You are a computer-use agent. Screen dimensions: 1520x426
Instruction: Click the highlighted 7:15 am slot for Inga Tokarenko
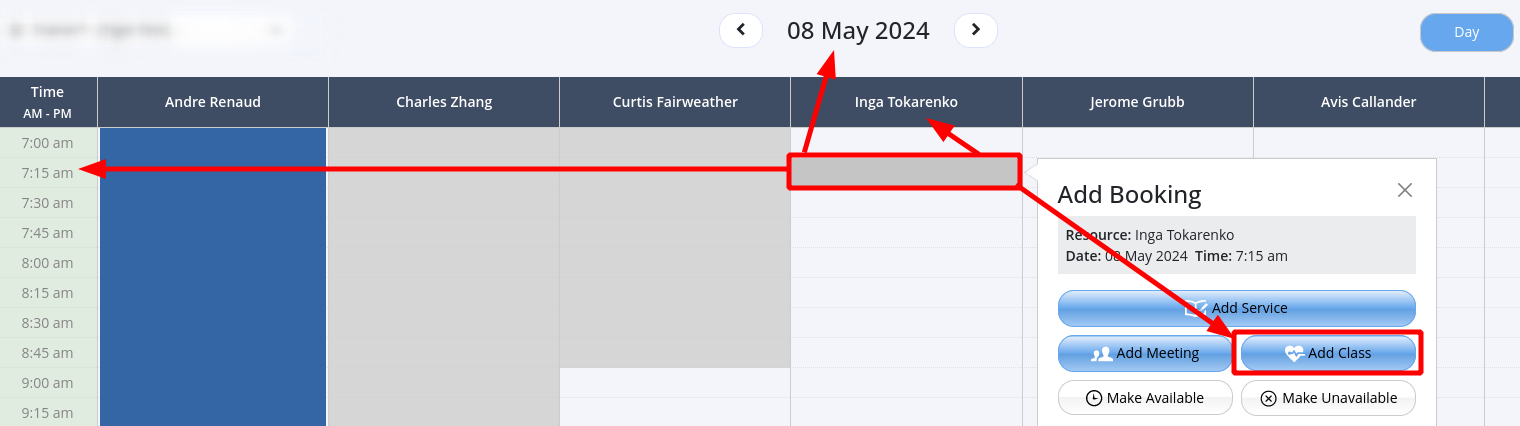pos(904,172)
